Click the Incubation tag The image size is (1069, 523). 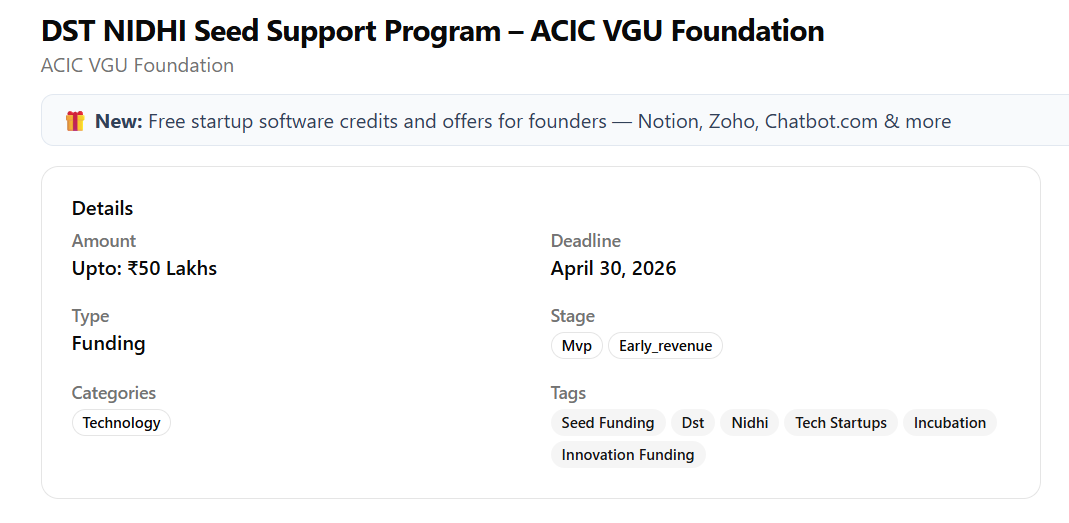click(x=949, y=423)
